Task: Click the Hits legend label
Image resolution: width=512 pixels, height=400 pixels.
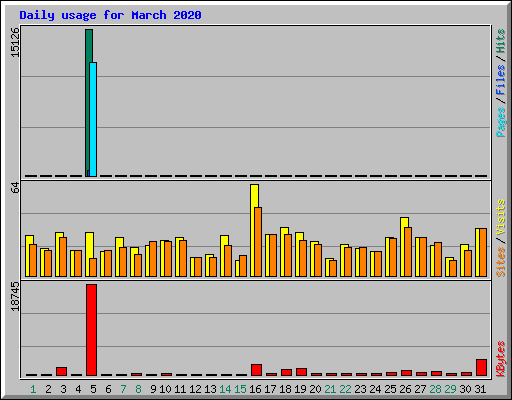Action: pos(500,41)
